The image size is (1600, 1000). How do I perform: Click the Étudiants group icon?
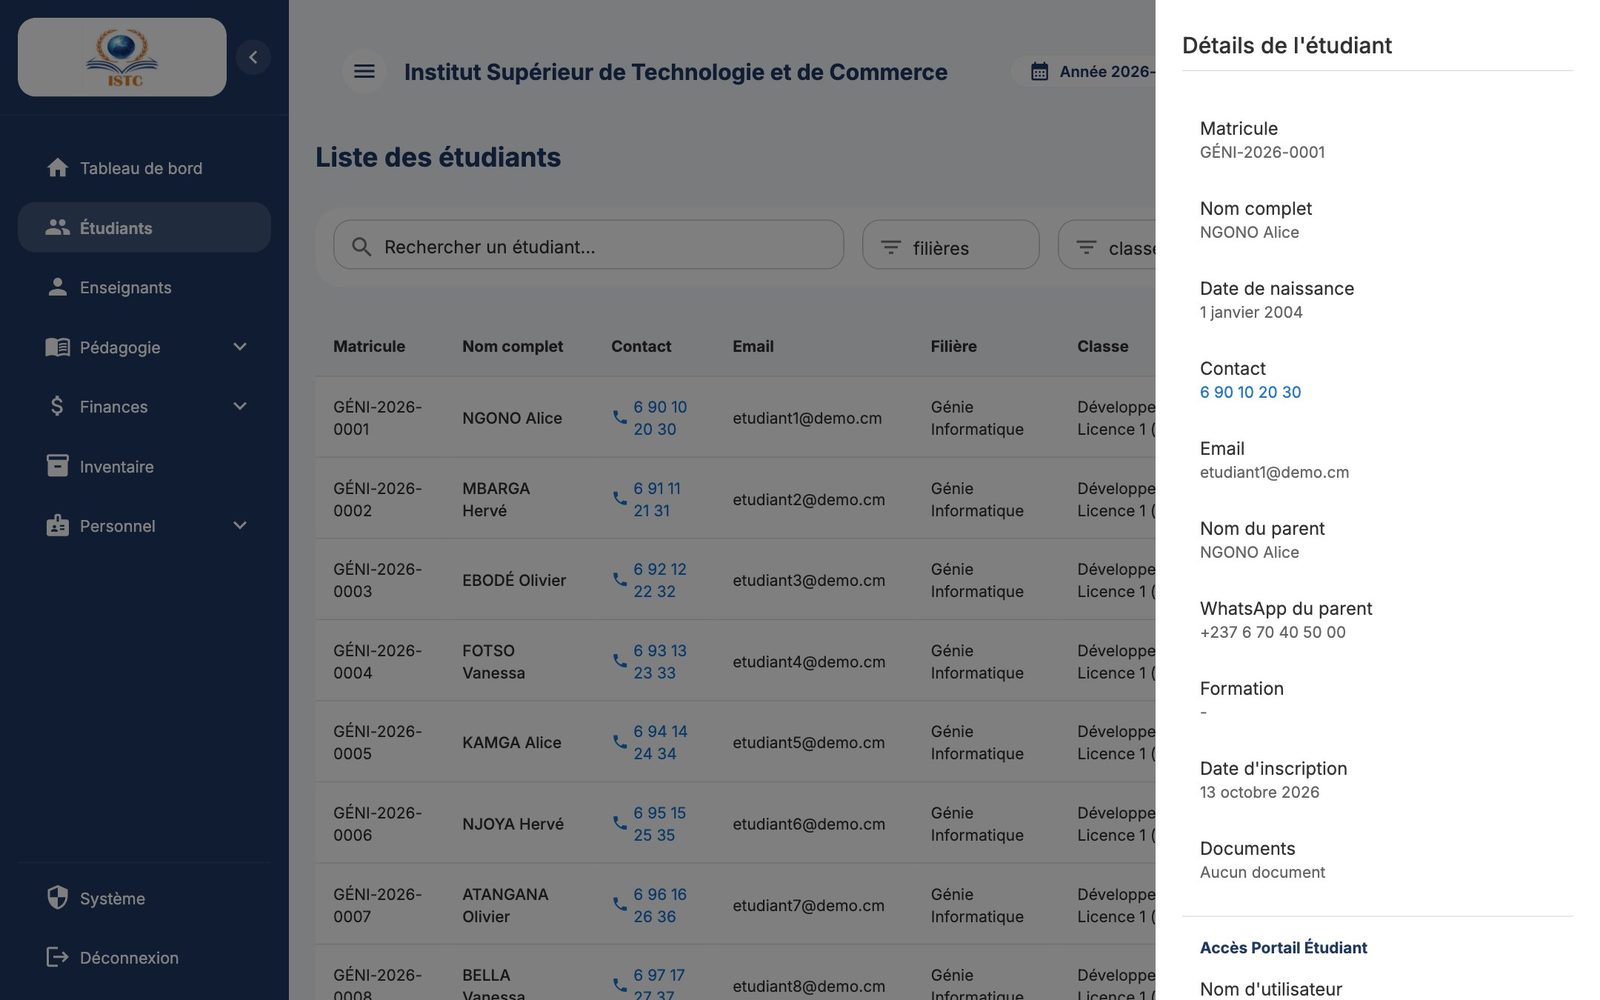click(x=58, y=228)
